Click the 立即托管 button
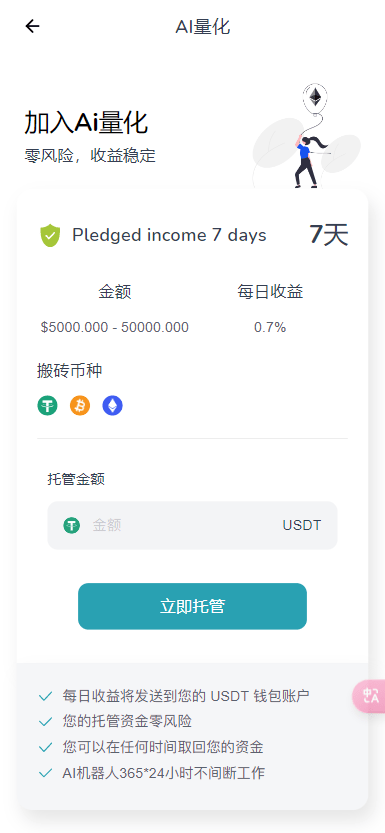Image resolution: width=385 pixels, height=833 pixels. click(x=192, y=606)
